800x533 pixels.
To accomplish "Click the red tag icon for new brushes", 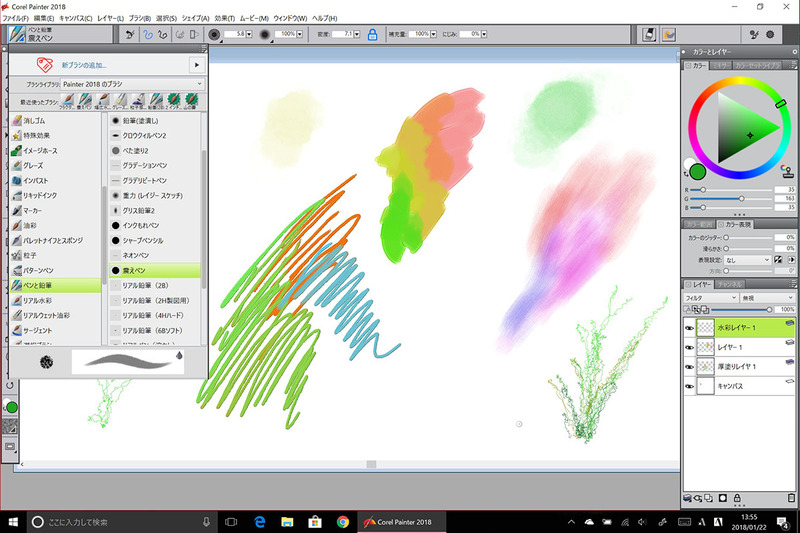I will pyautogui.click(x=45, y=65).
